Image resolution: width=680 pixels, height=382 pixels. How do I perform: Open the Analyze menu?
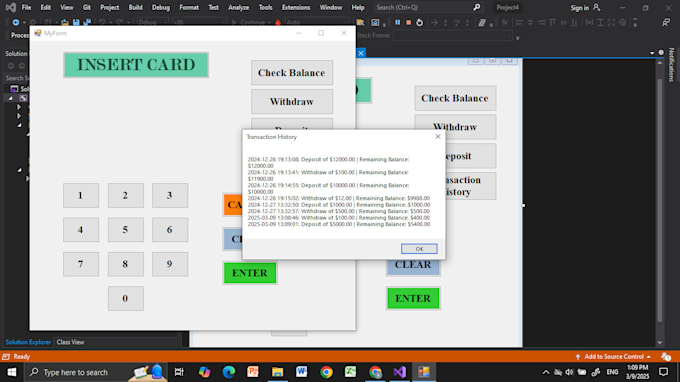(239, 7)
